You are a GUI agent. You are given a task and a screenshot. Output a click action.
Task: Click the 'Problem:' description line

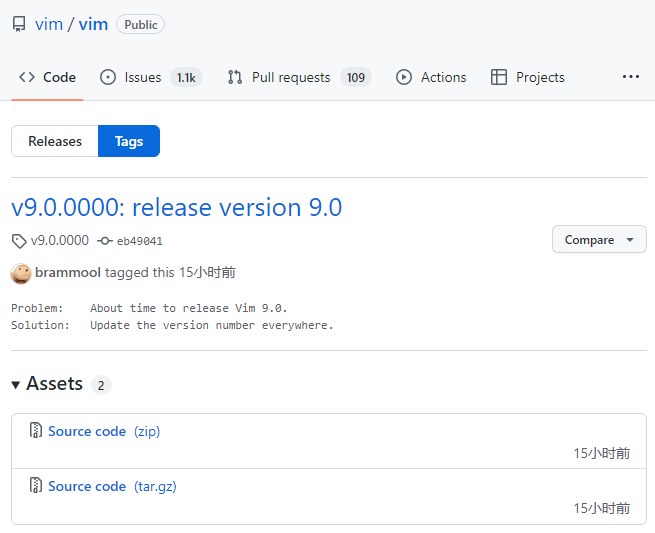click(149, 308)
